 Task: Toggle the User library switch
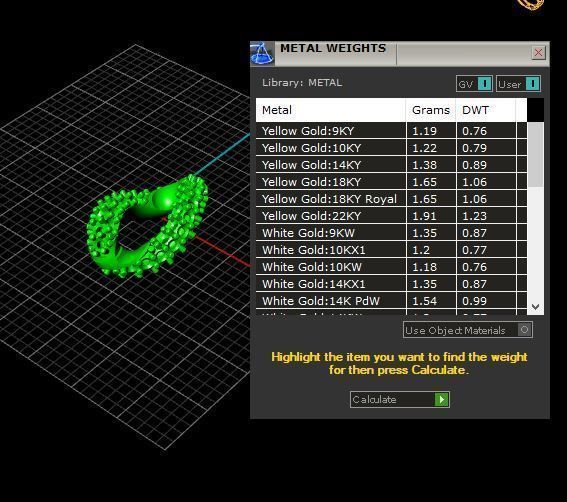tap(519, 84)
